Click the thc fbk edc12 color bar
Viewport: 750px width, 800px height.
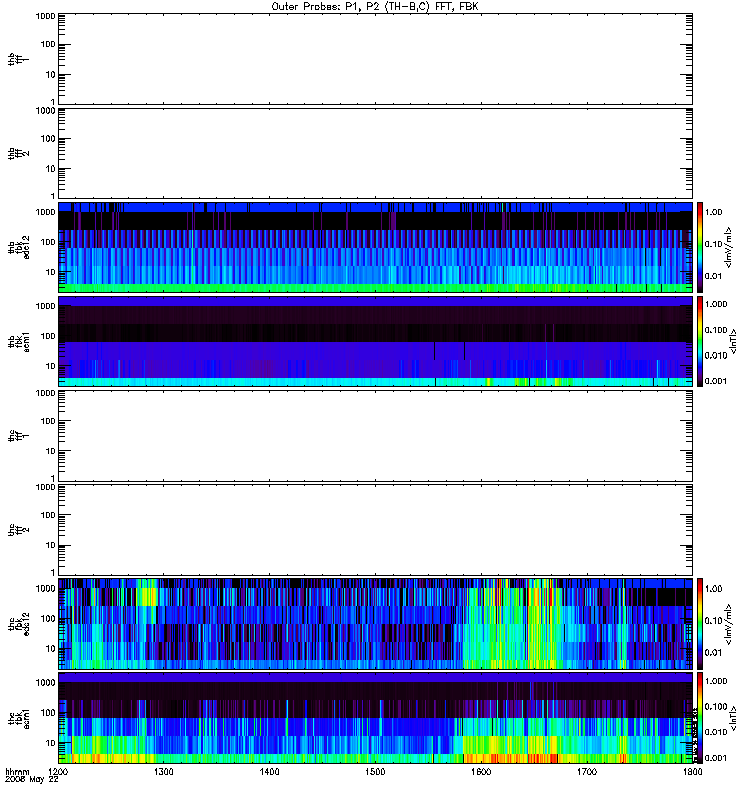click(700, 624)
